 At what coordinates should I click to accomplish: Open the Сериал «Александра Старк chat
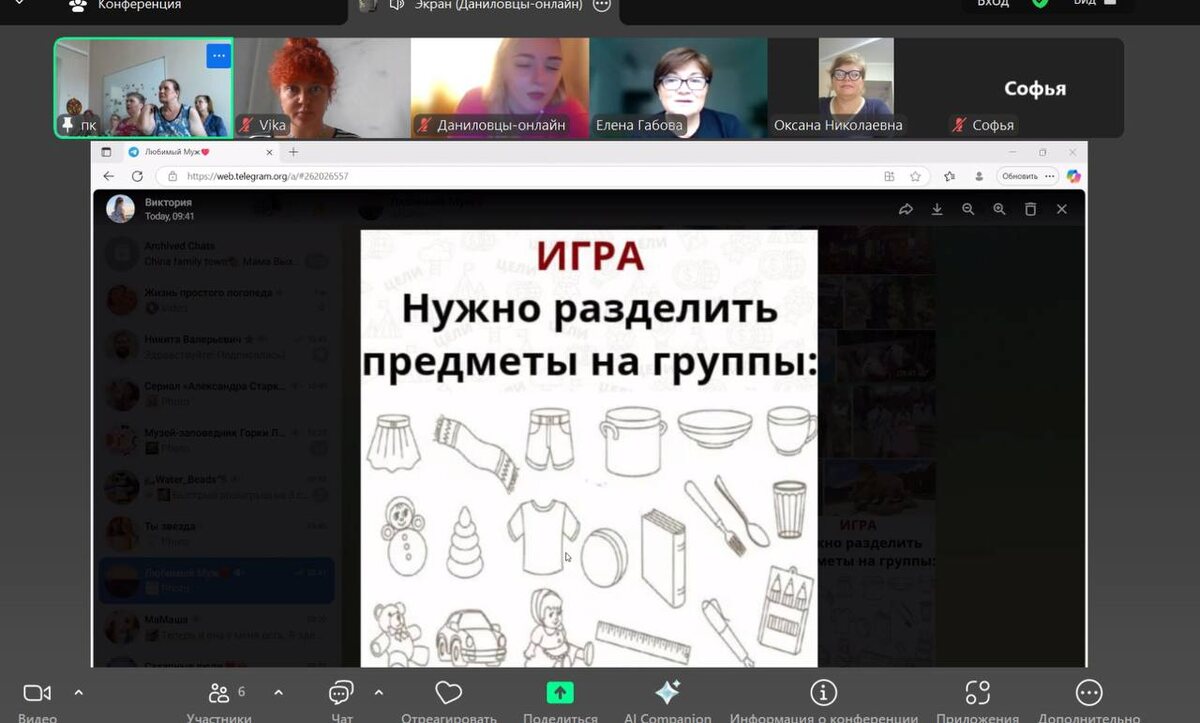pyautogui.click(x=216, y=393)
